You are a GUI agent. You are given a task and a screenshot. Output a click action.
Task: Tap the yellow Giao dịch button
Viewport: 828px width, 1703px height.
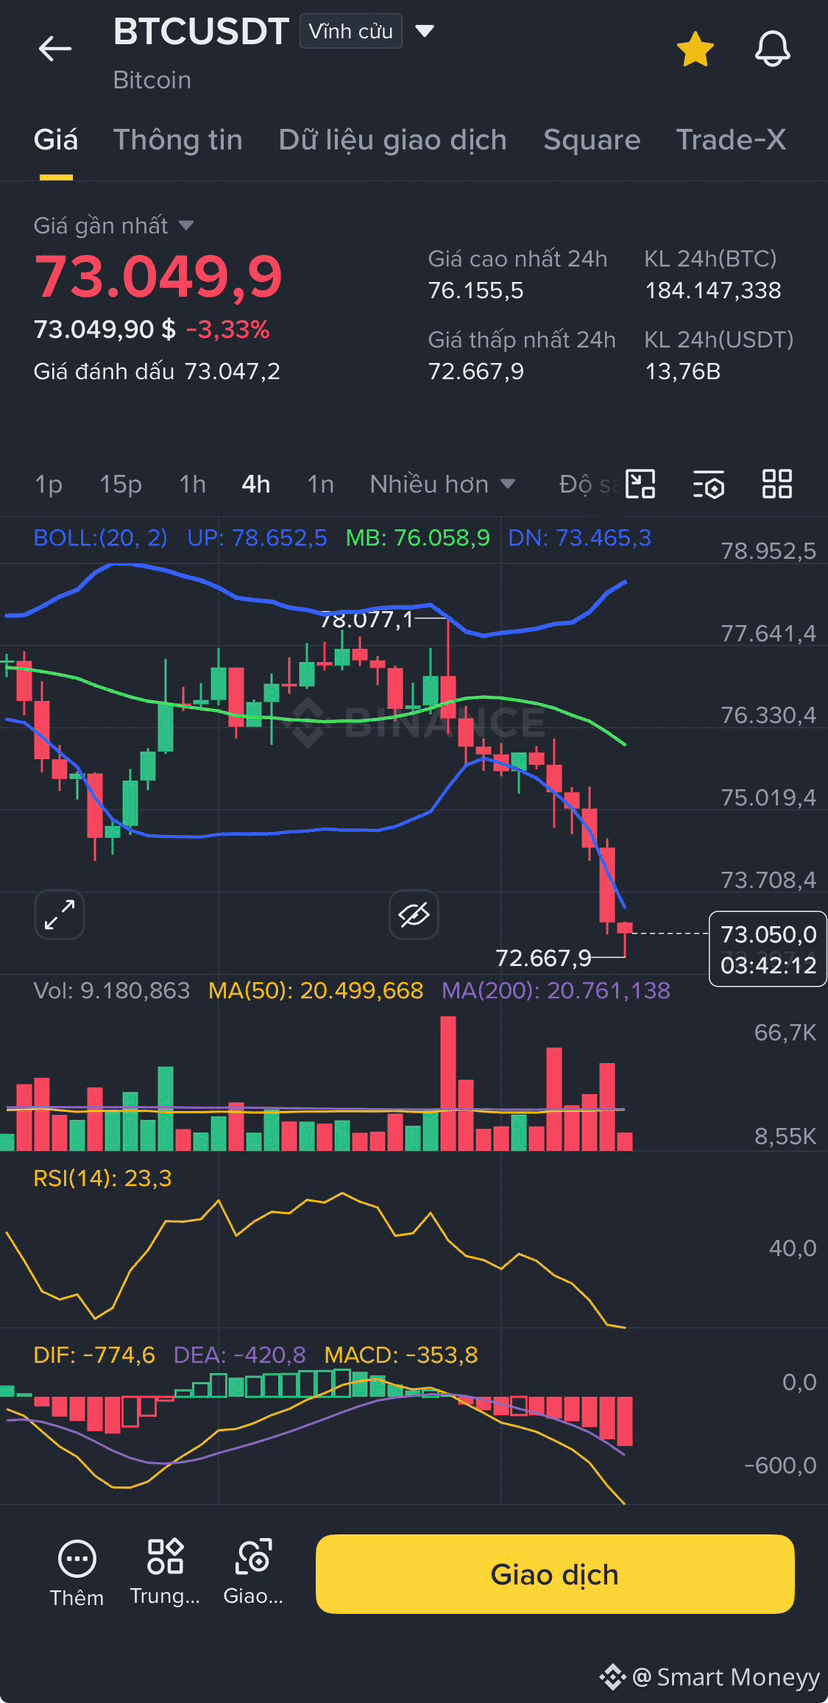tap(555, 1574)
